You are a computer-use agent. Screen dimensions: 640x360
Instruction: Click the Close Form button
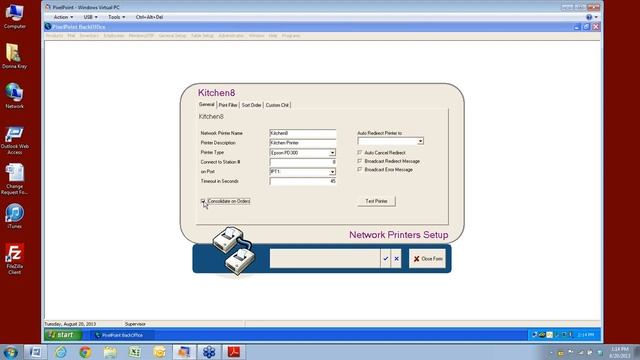click(x=427, y=259)
